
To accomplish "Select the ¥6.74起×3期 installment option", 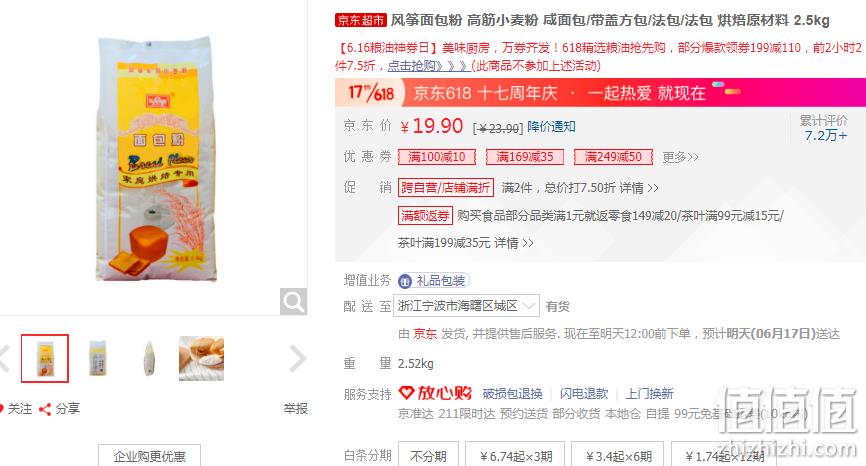I will pos(515,456).
